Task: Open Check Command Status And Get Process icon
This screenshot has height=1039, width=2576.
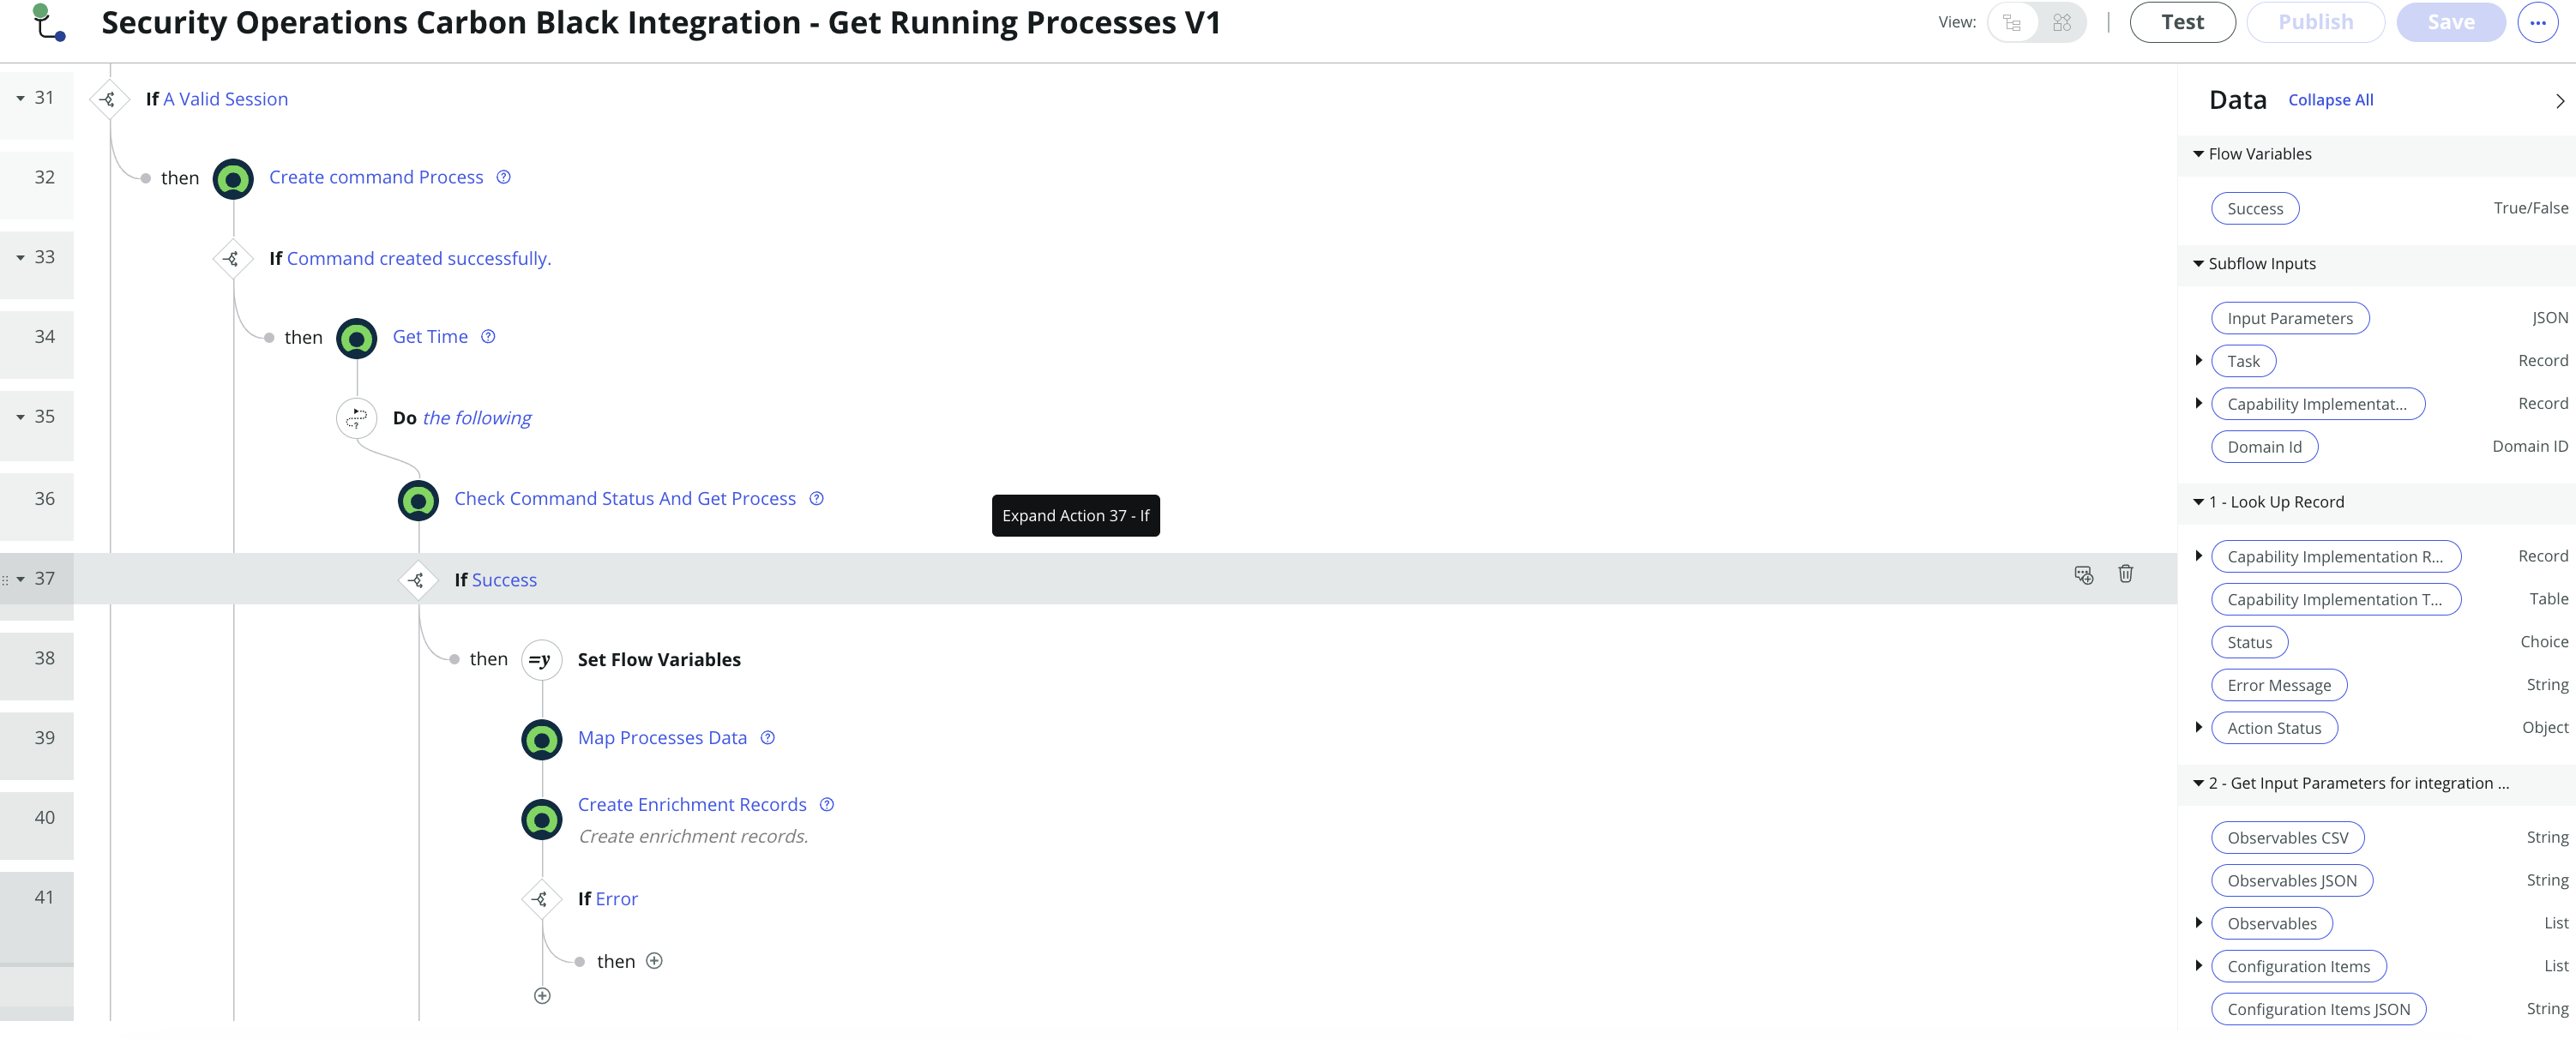Action: [418, 500]
